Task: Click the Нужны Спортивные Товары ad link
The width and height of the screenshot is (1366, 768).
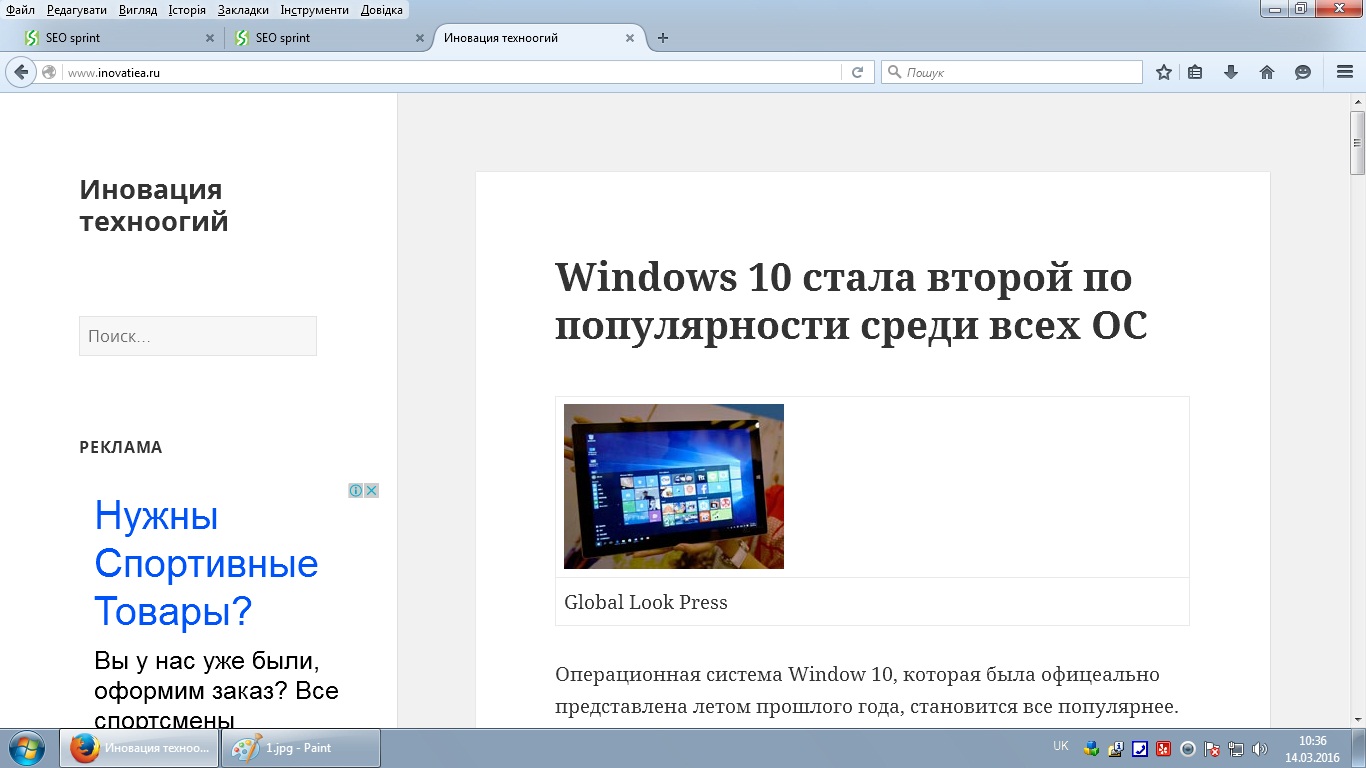Action: pos(206,563)
